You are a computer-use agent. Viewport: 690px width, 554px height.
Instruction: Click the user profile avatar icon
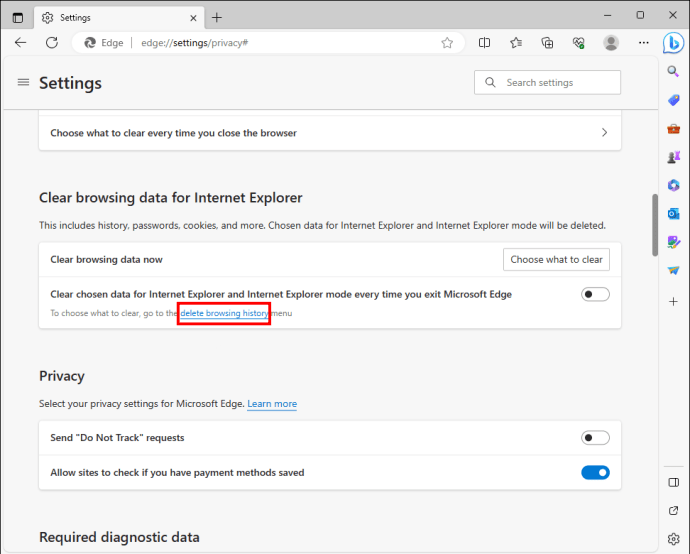coord(611,43)
